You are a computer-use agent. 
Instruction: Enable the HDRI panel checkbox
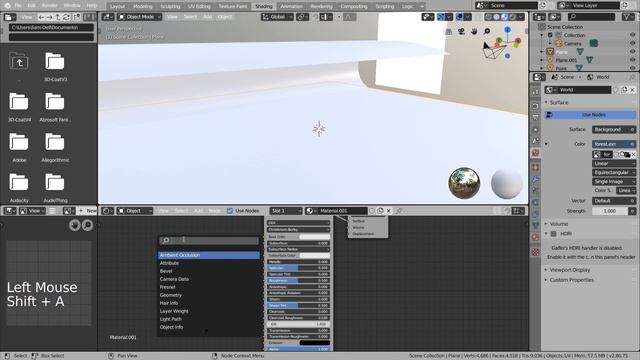(x=553, y=234)
